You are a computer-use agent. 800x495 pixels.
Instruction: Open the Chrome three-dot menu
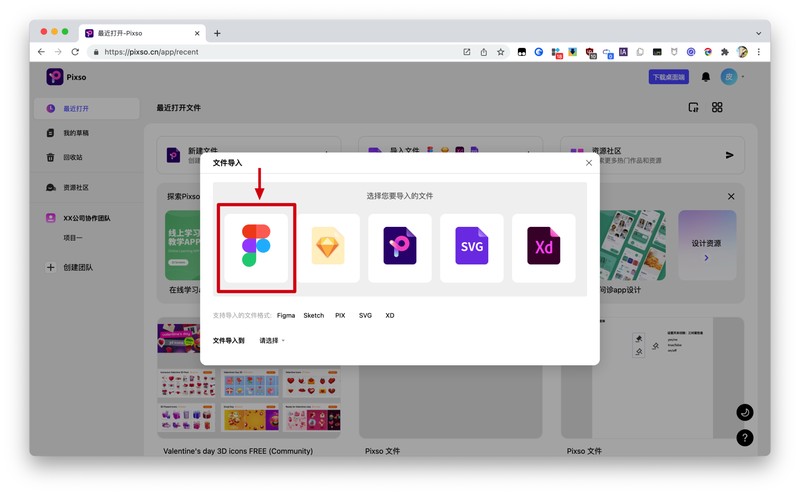point(759,52)
